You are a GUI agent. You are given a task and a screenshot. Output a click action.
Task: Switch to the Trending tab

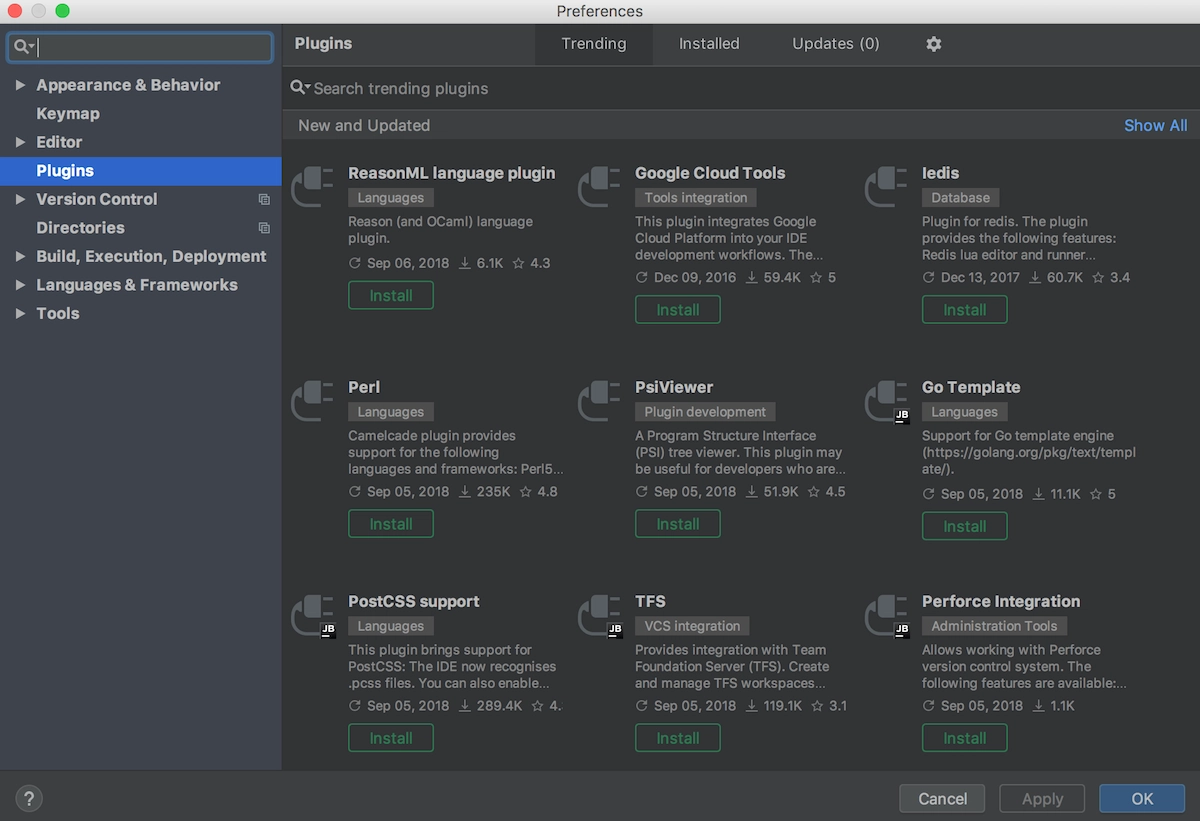tap(594, 44)
